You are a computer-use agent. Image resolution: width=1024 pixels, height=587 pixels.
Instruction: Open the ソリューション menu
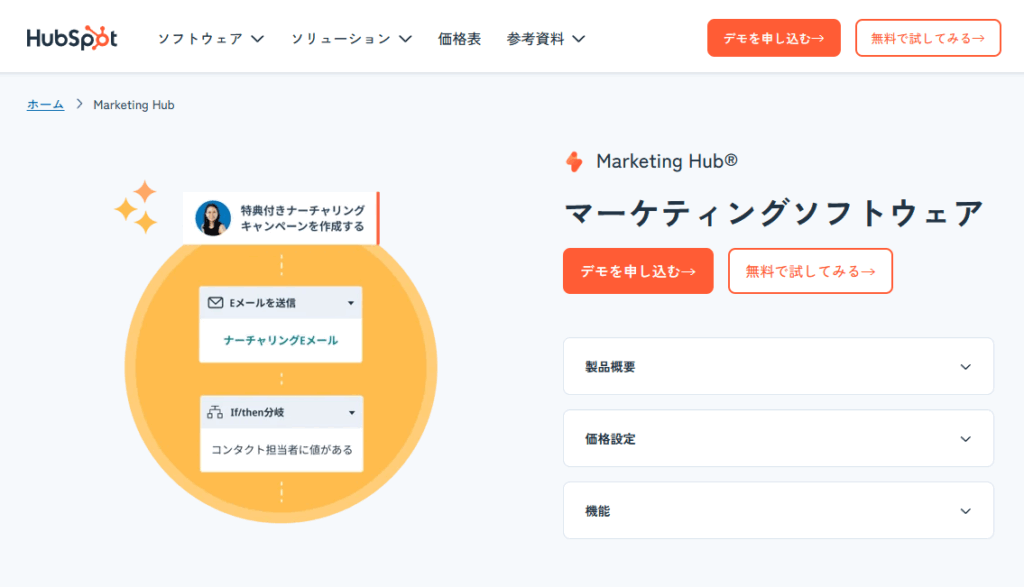click(351, 39)
